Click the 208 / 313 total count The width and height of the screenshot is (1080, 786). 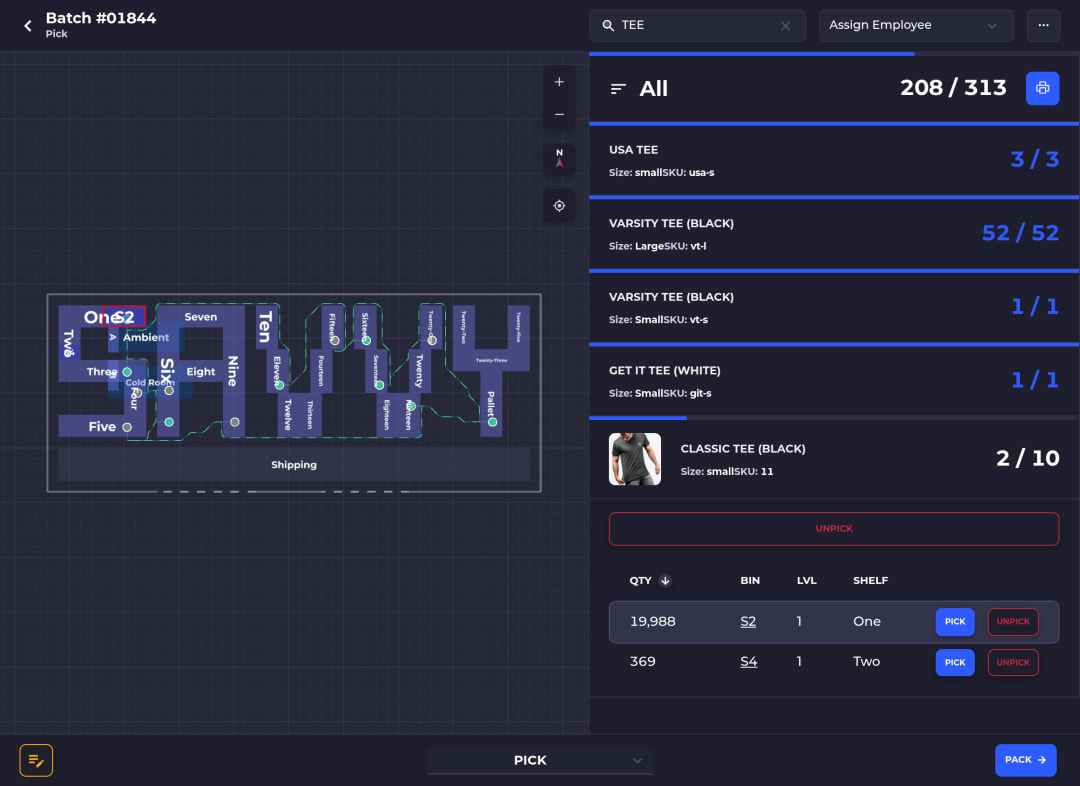point(953,88)
